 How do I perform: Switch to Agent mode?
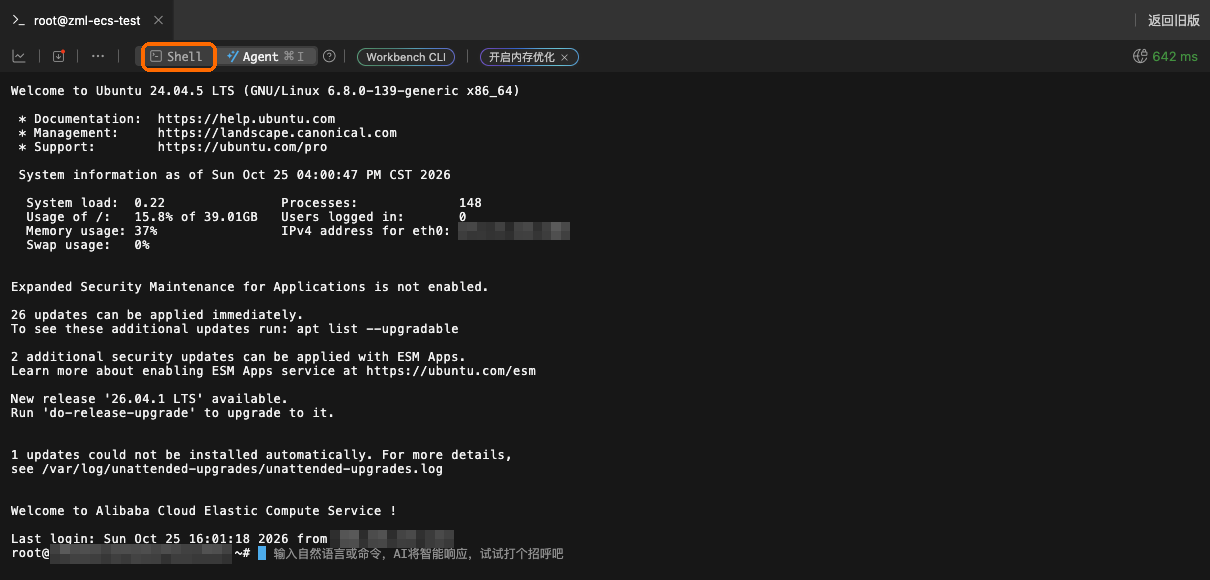[x=267, y=57]
